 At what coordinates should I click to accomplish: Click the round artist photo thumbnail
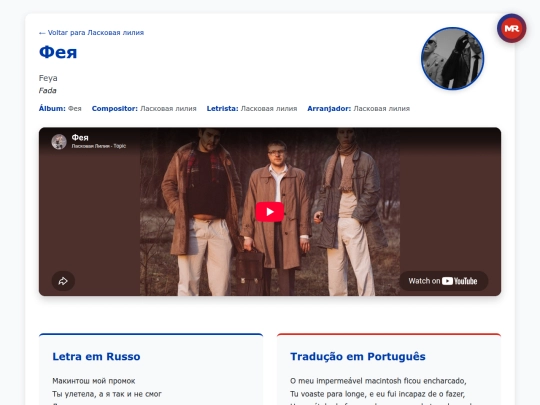click(x=452, y=59)
